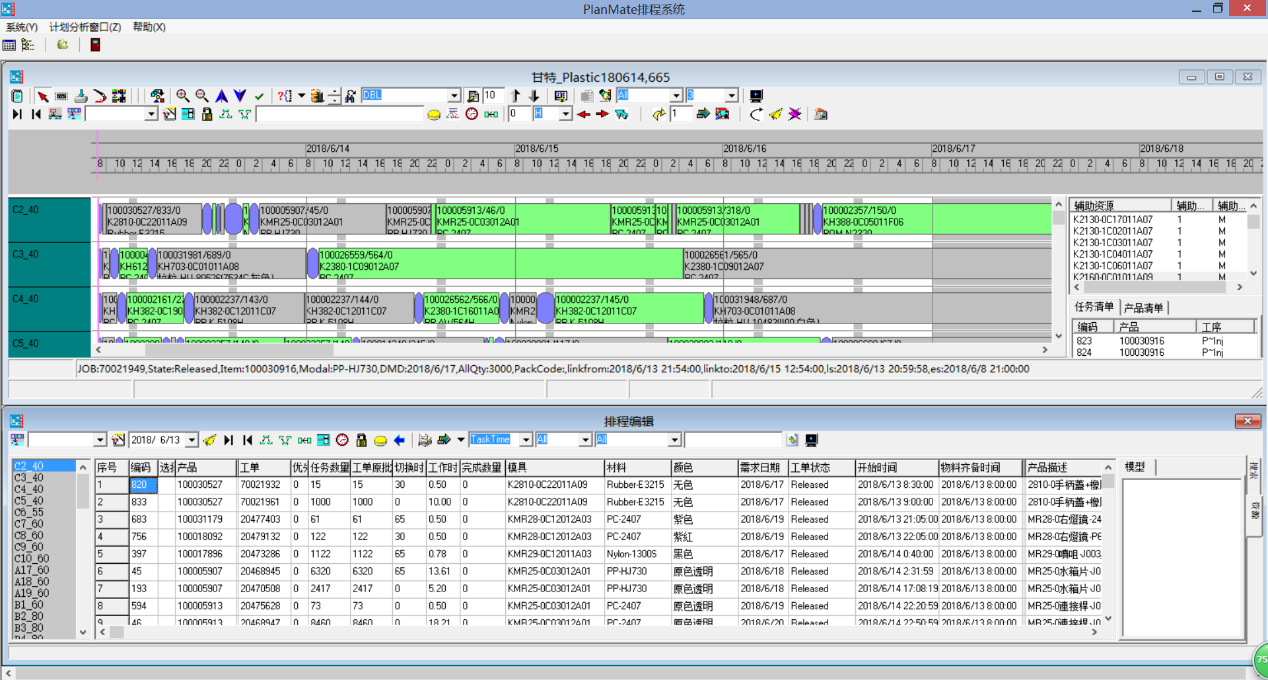Click the black up arrow icon
This screenshot has width=1268, height=680.
516,96
